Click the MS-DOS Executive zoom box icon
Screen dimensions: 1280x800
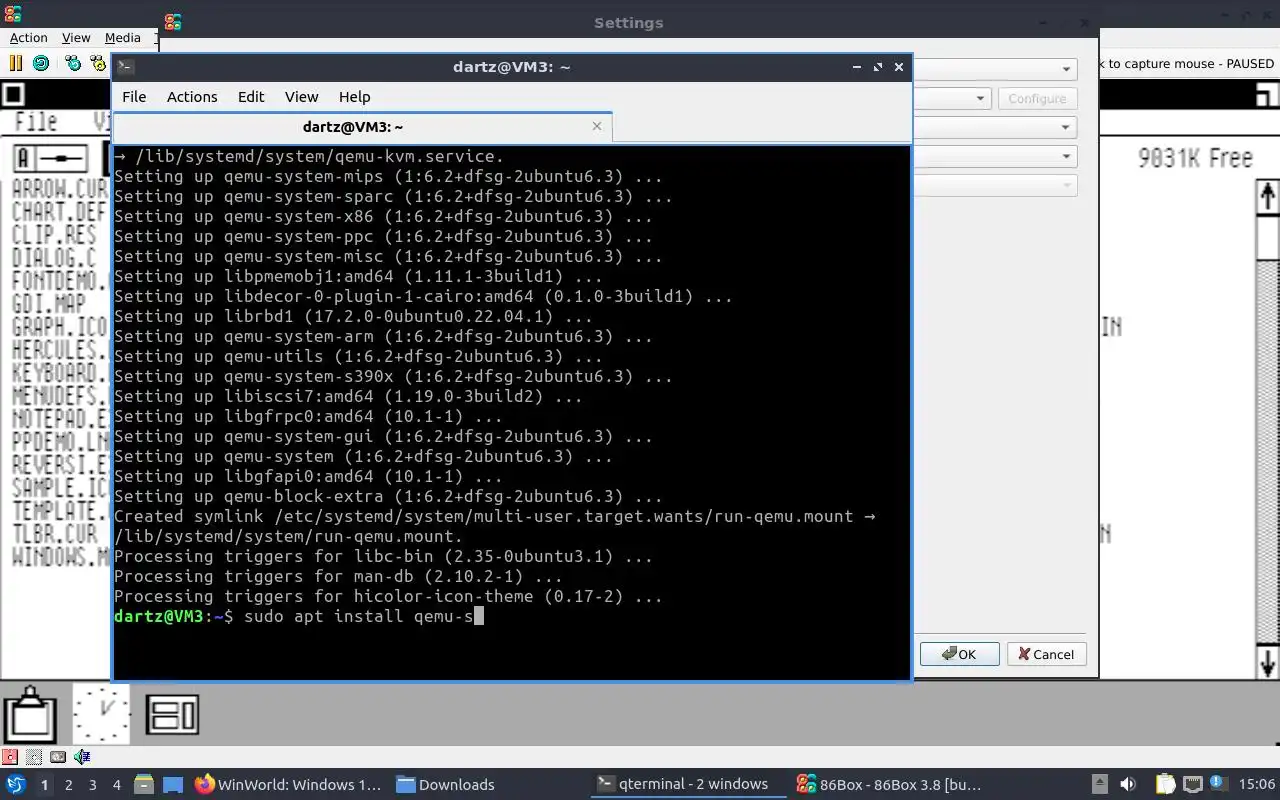[x=1266, y=95]
